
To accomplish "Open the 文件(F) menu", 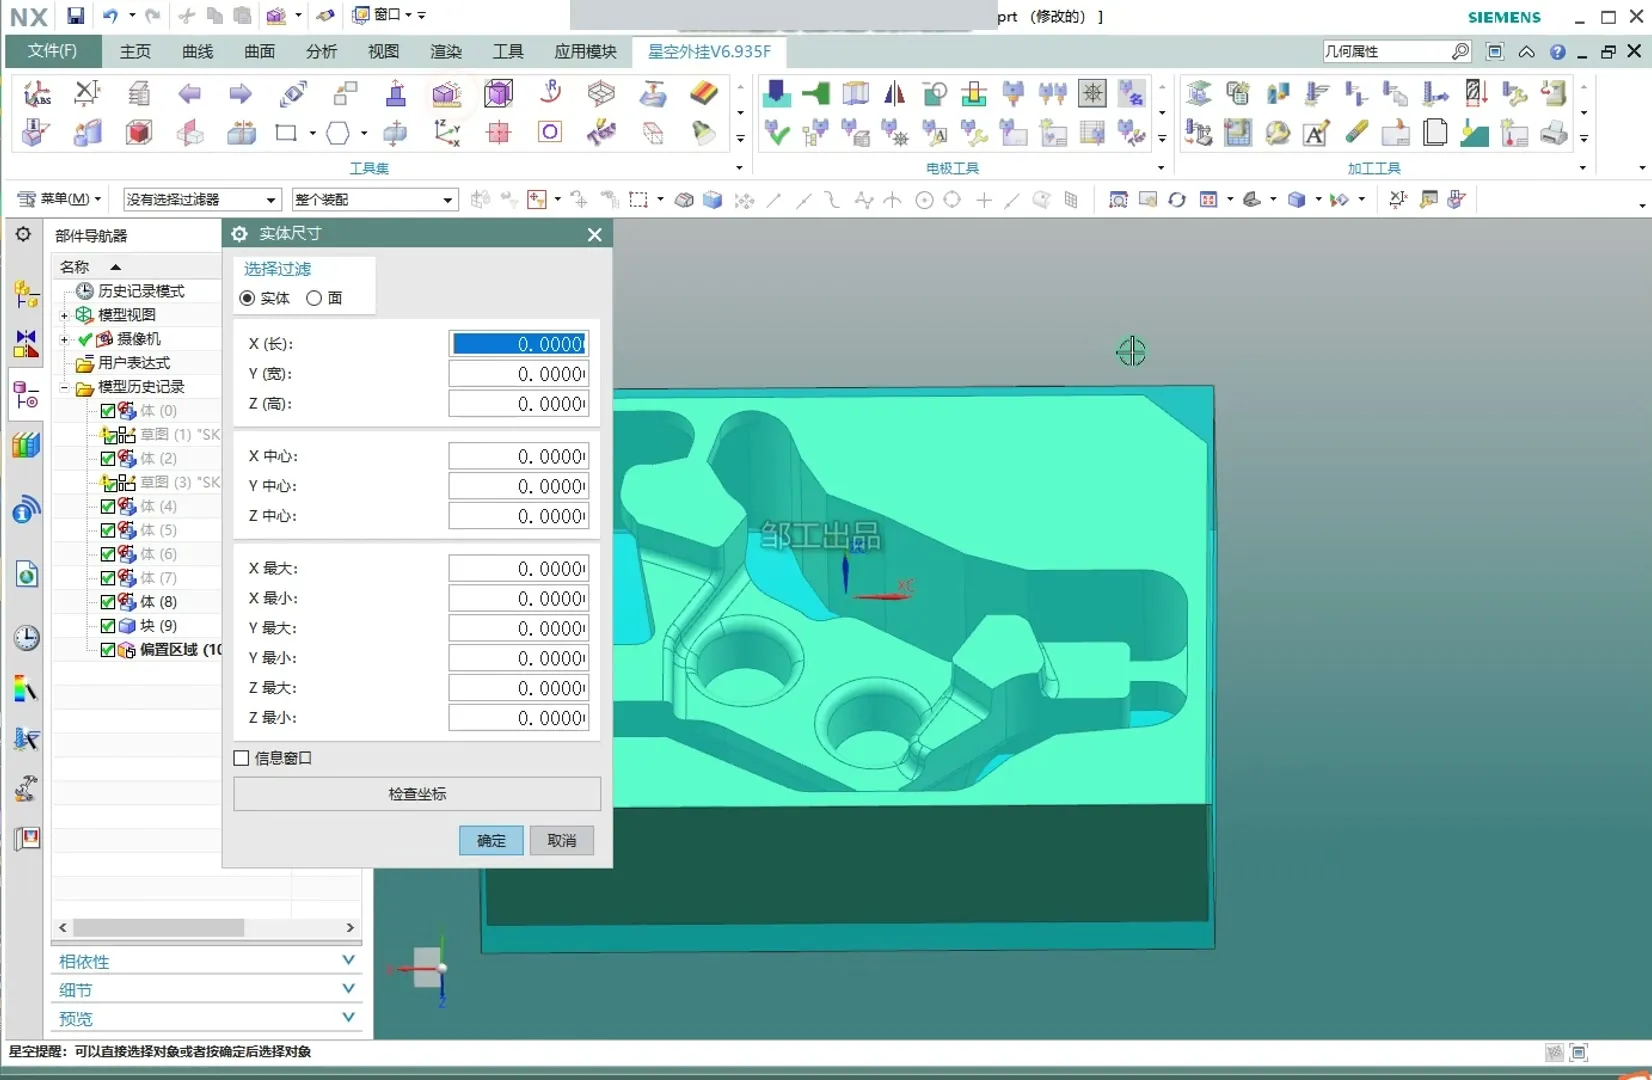I will point(52,51).
